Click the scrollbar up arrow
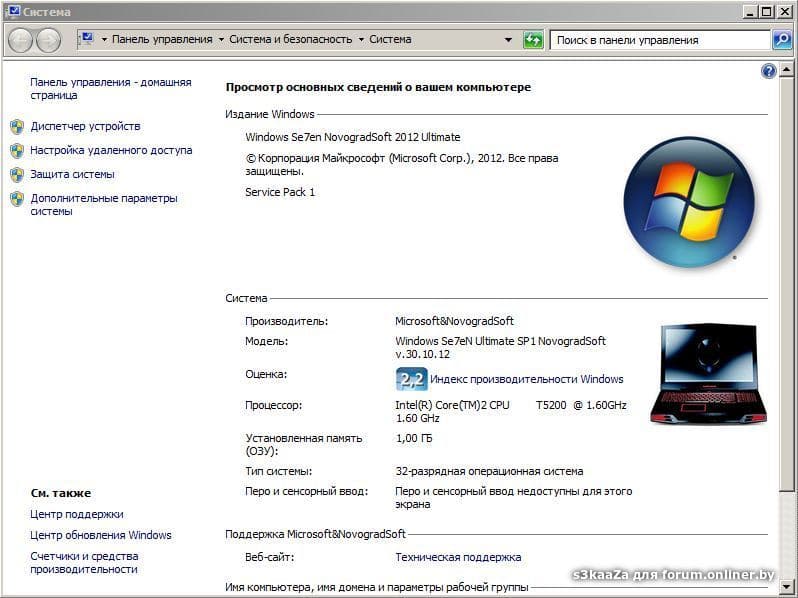 click(786, 69)
